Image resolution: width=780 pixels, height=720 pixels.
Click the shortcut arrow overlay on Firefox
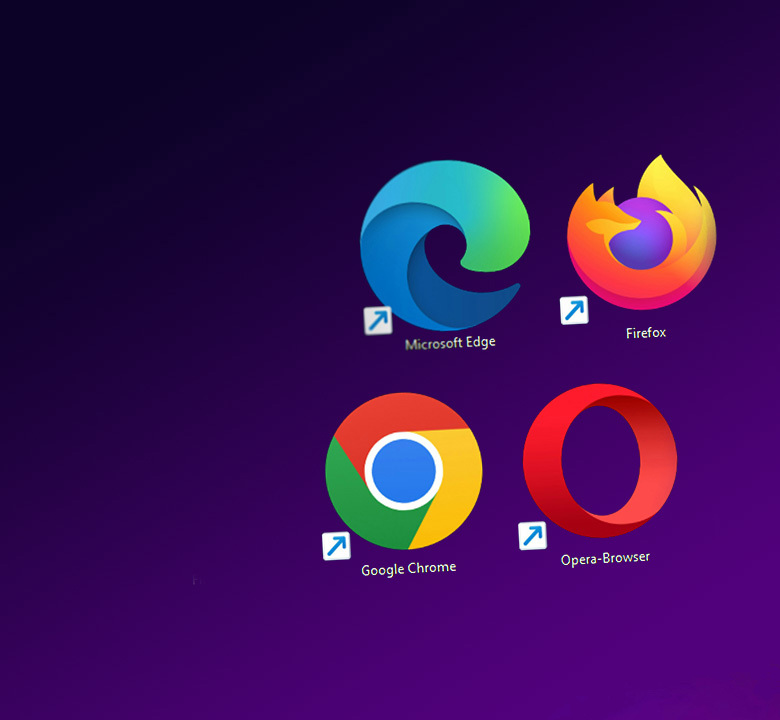(x=574, y=310)
